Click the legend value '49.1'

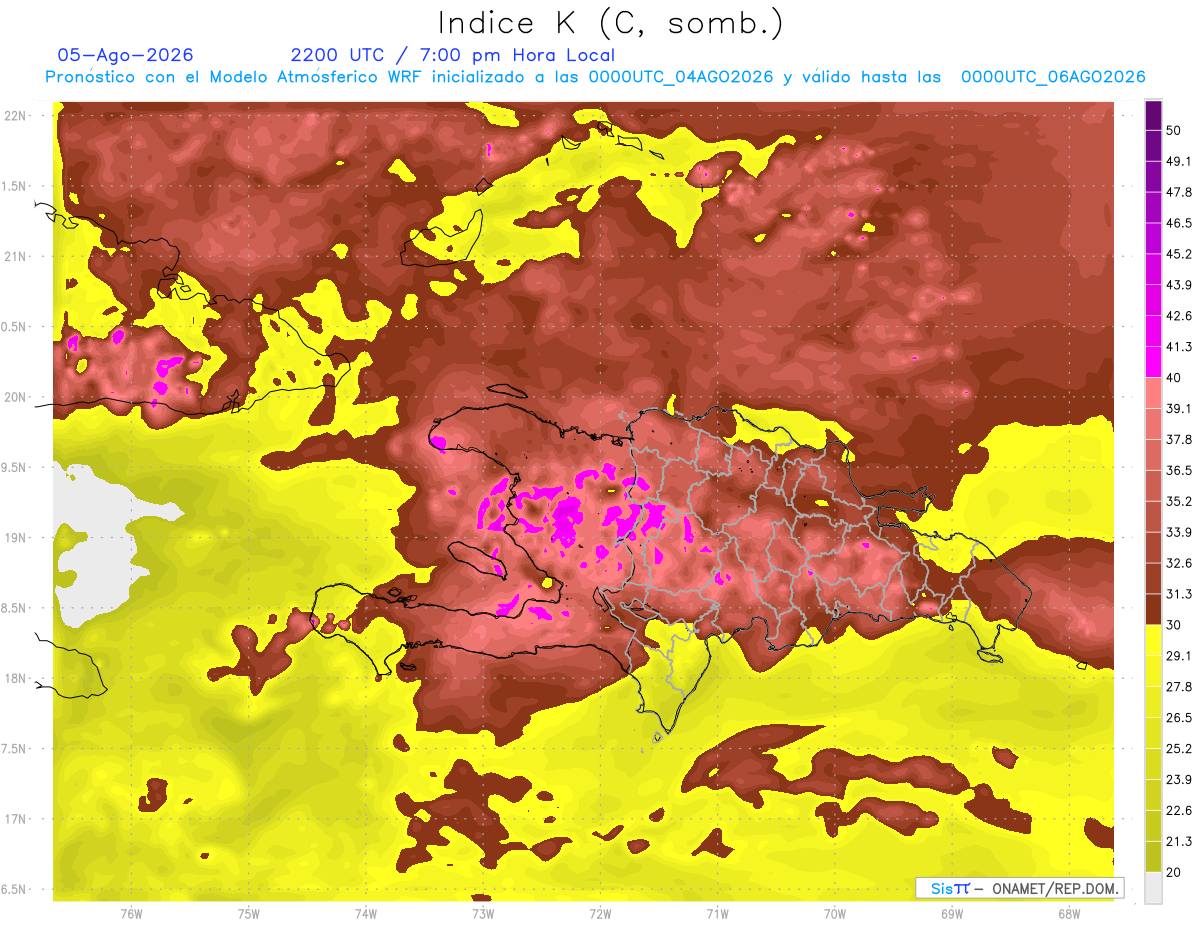click(x=1179, y=161)
